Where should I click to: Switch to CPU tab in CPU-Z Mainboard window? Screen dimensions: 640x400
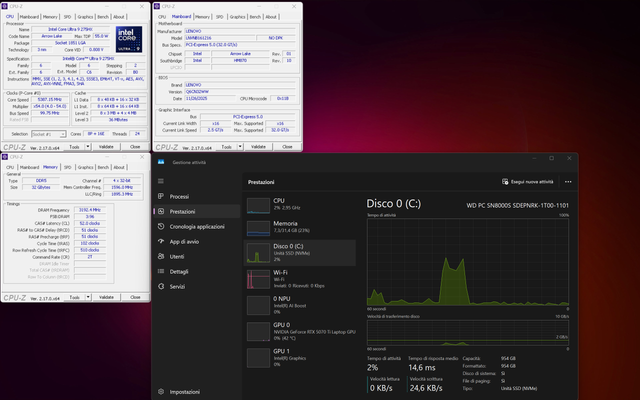coord(162,17)
